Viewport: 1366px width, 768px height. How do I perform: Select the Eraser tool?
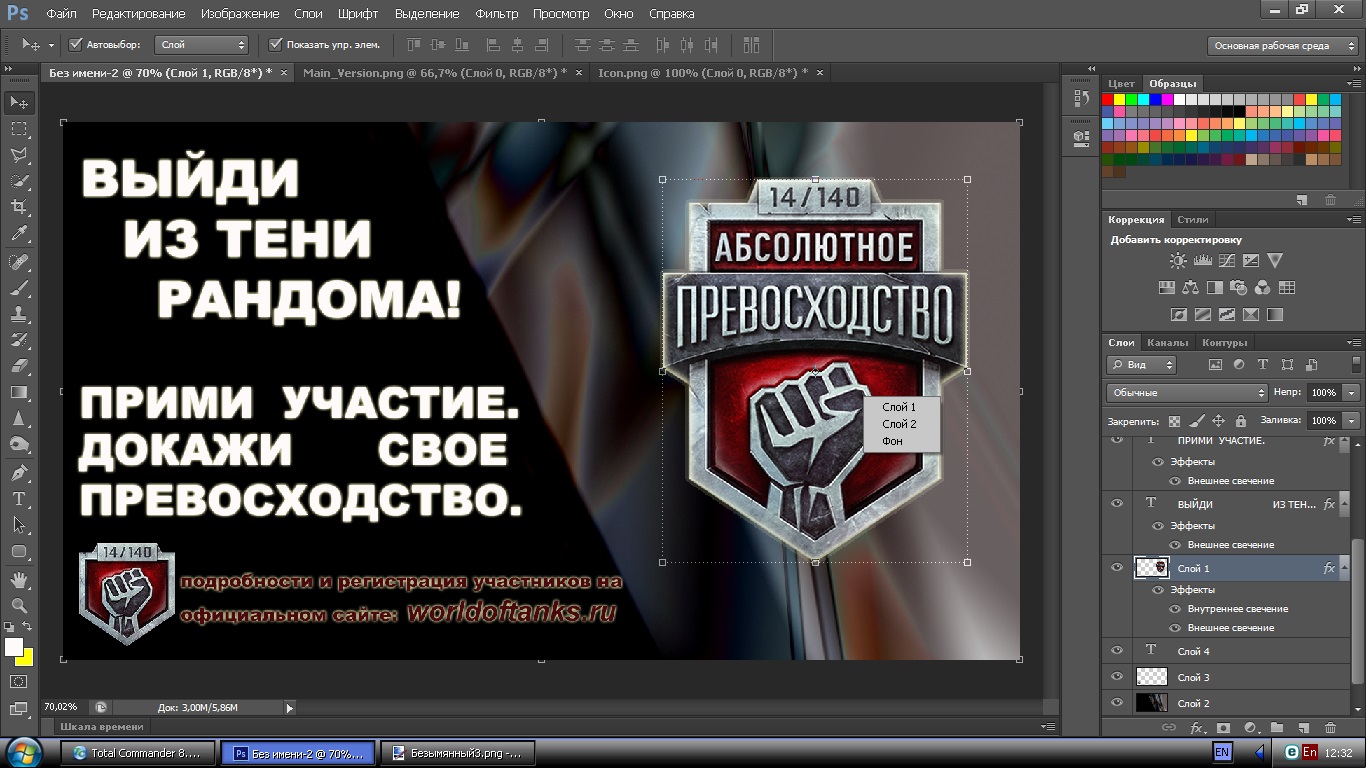pyautogui.click(x=19, y=366)
